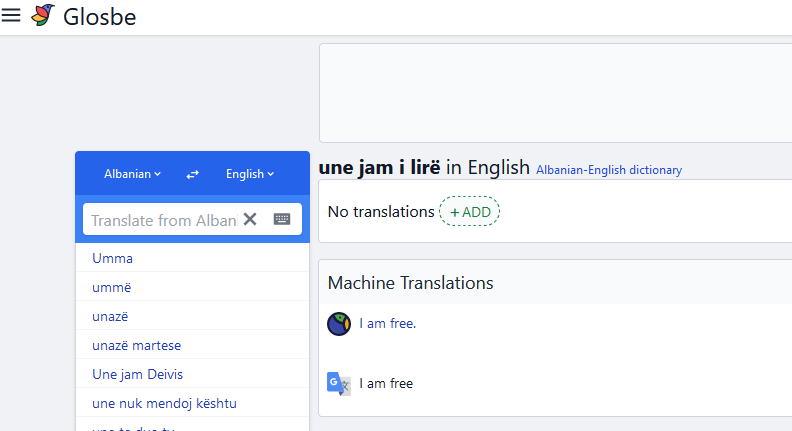This screenshot has height=431, width=792.
Task: Open the hamburger menu
Action: point(11,15)
